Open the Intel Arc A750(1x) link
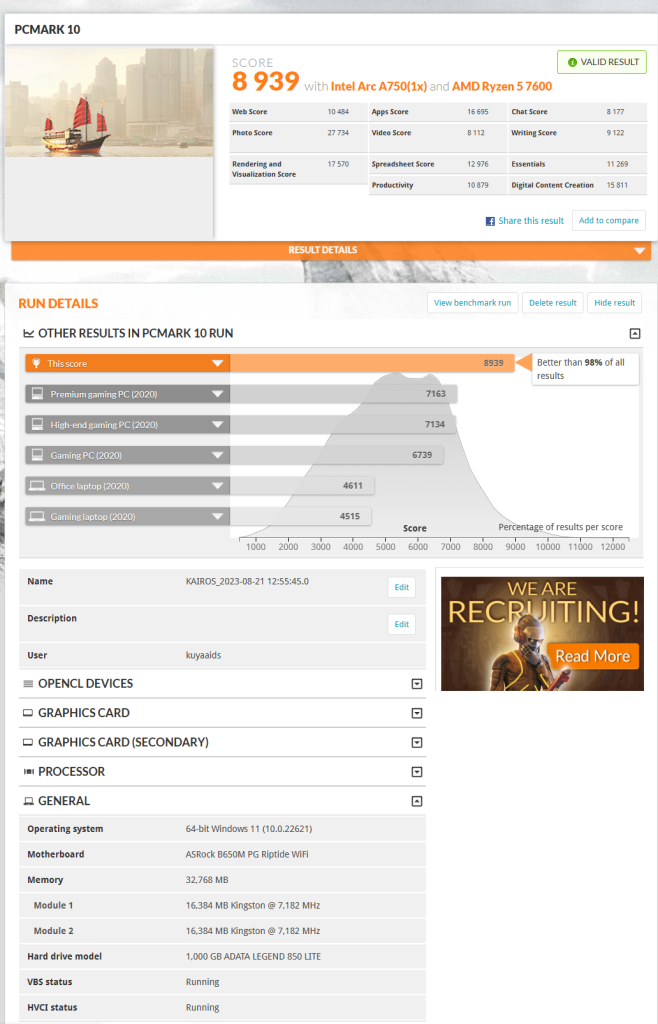 coord(379,86)
